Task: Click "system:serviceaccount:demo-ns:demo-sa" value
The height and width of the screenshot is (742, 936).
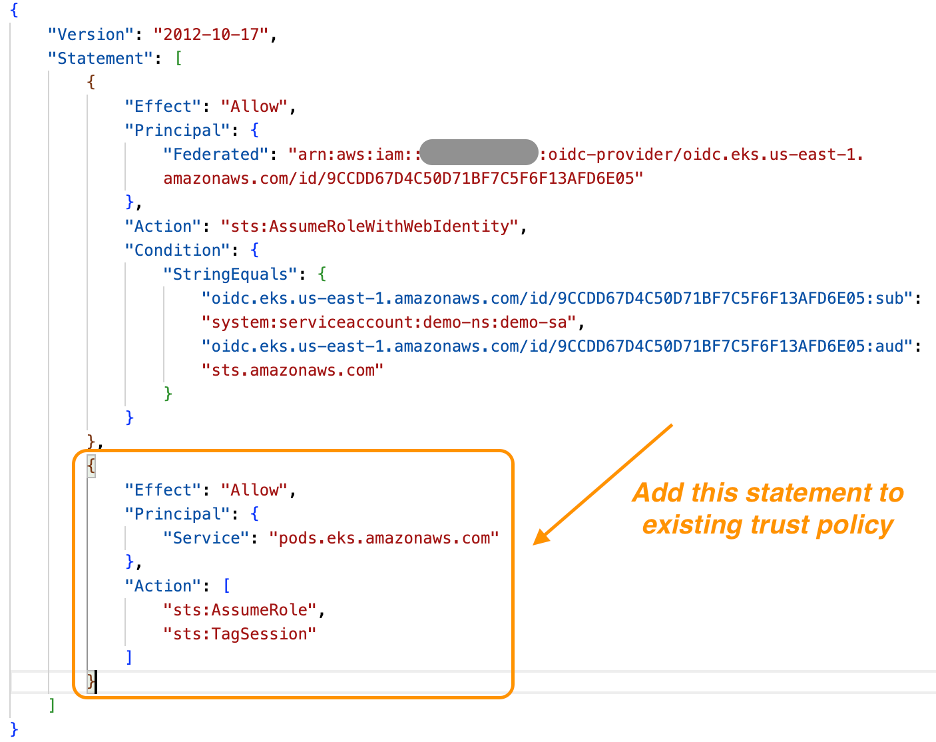Action: click(389, 322)
